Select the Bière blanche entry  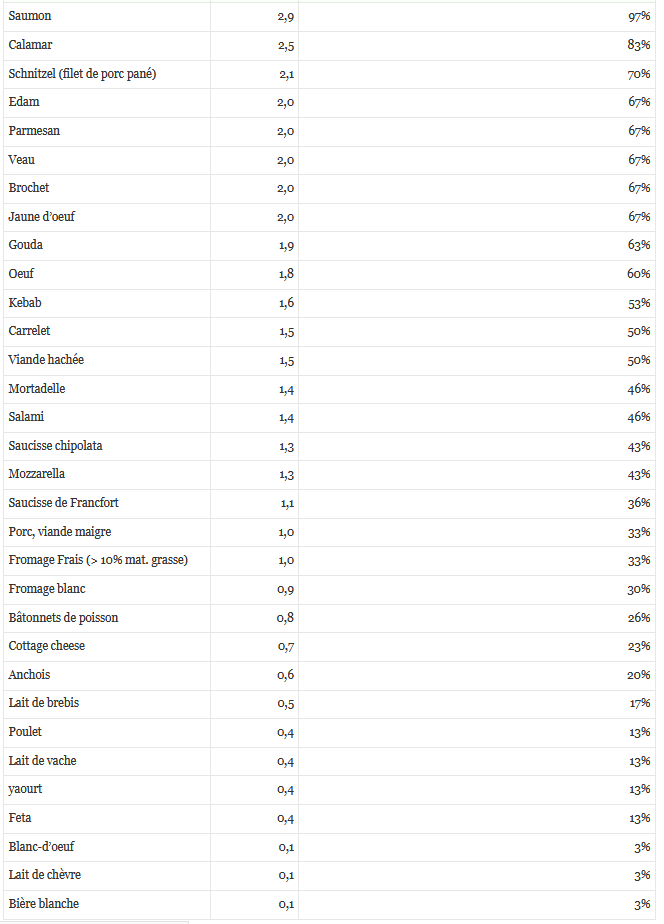point(43,904)
